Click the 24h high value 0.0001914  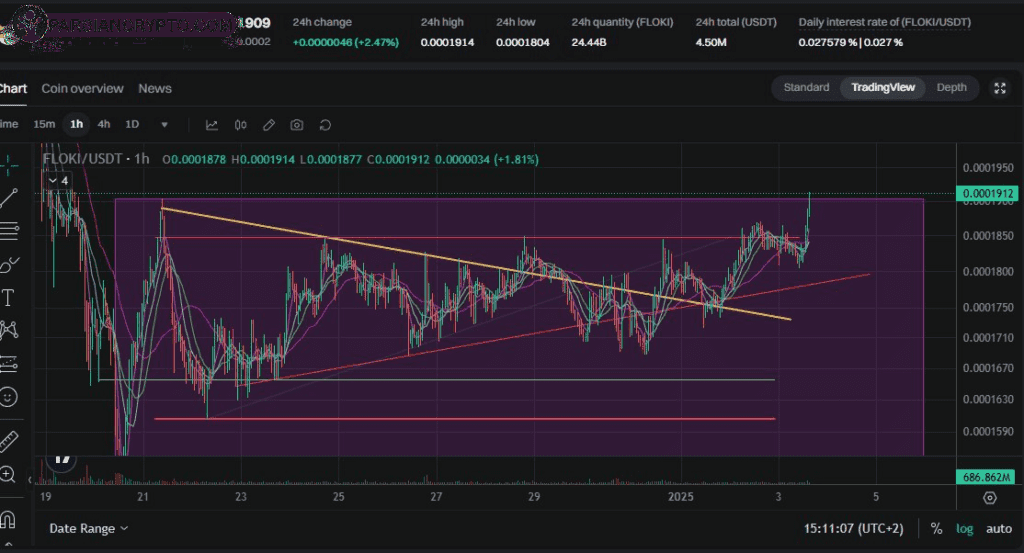447,42
